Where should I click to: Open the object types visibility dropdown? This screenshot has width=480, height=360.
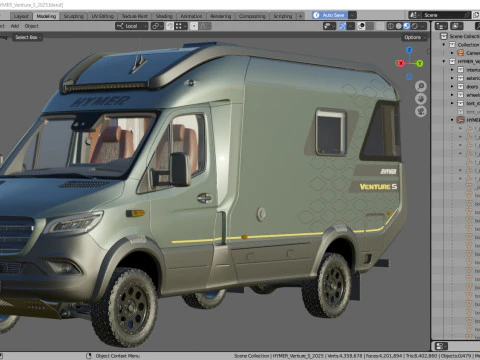click(329, 26)
